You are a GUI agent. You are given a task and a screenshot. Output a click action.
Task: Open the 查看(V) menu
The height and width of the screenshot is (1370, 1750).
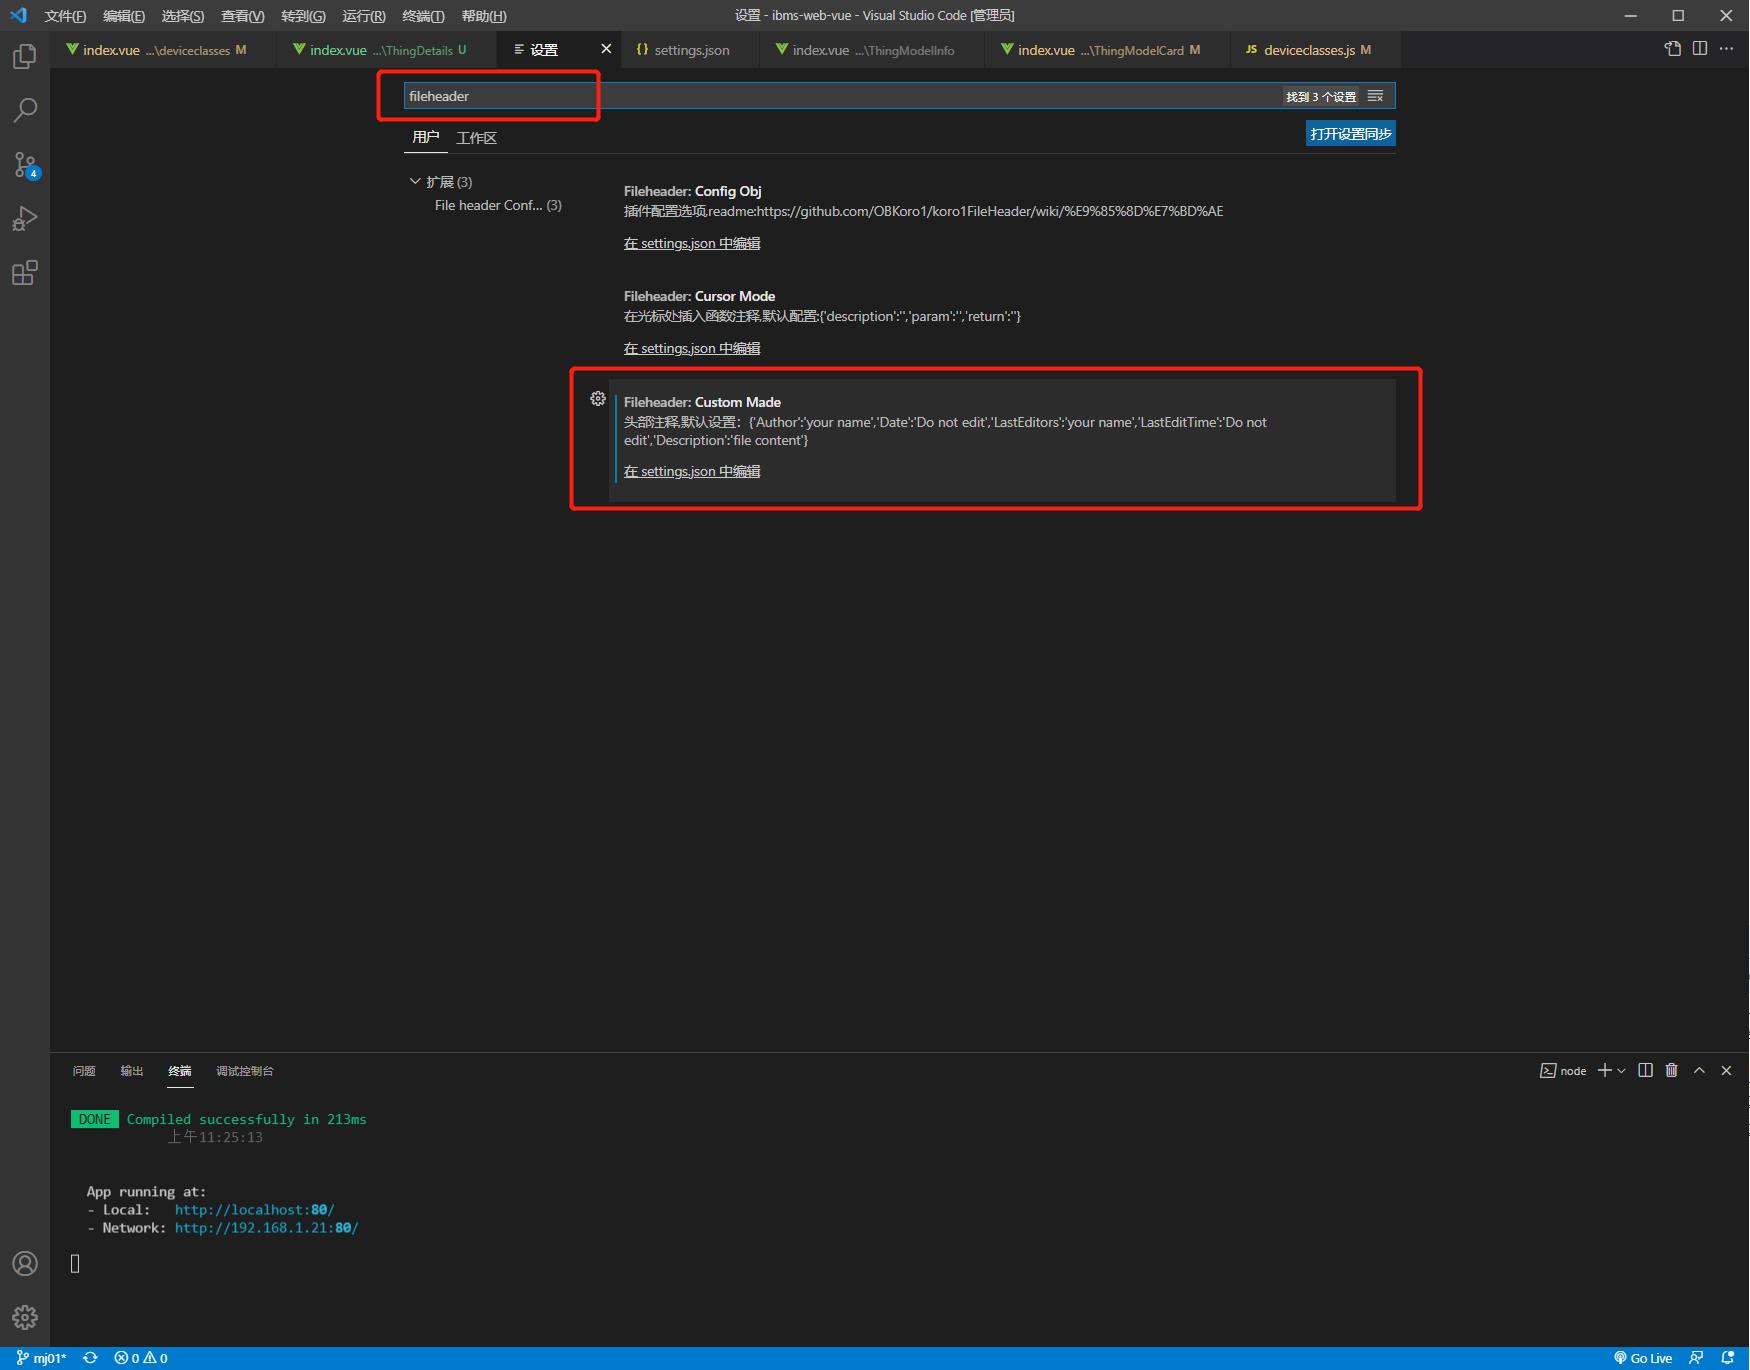(x=243, y=16)
